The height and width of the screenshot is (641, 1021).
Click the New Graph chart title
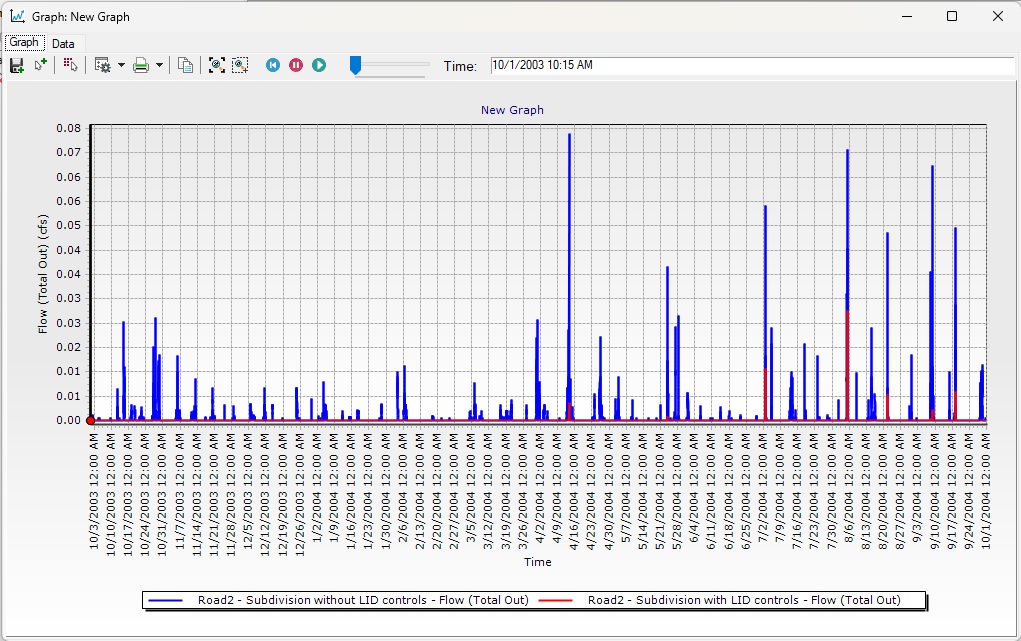tap(512, 110)
